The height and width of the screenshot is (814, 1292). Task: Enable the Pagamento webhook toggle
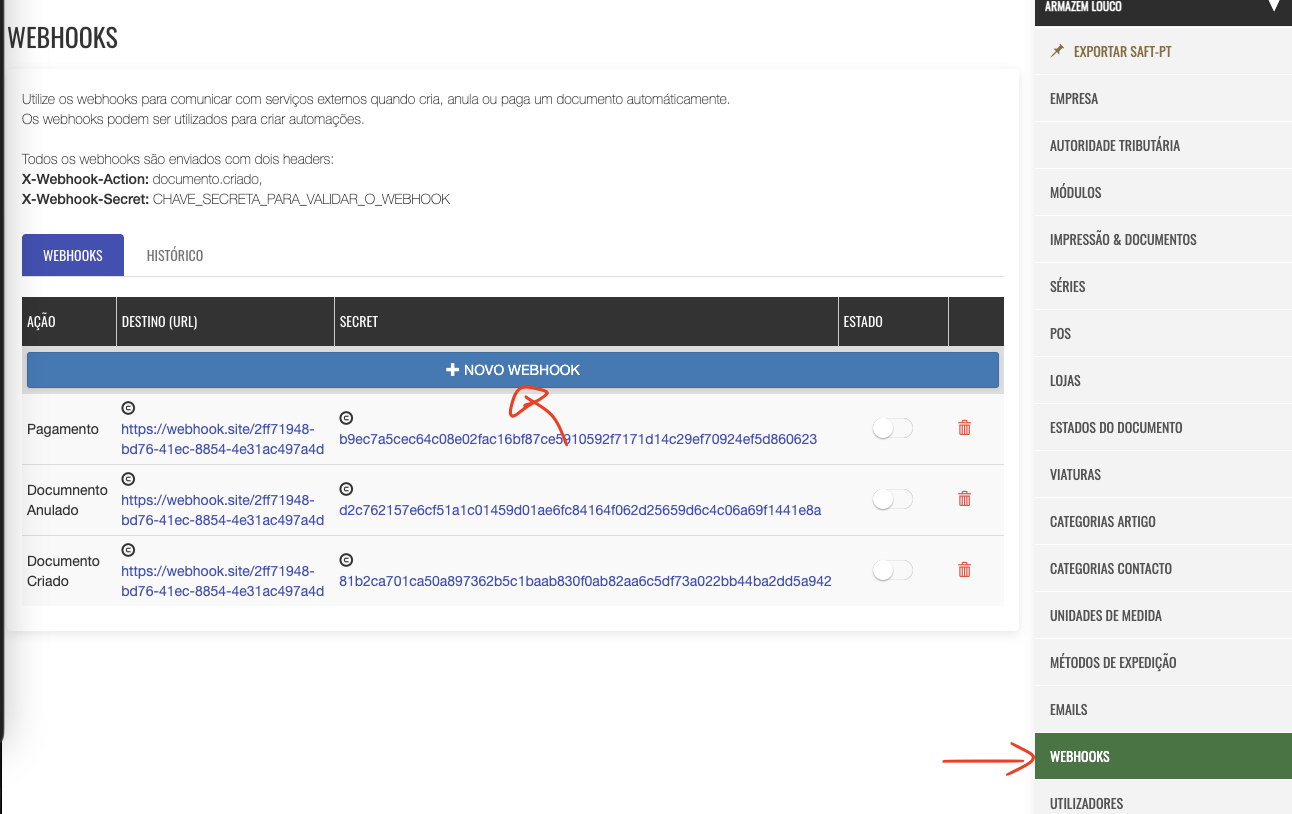tap(891, 427)
